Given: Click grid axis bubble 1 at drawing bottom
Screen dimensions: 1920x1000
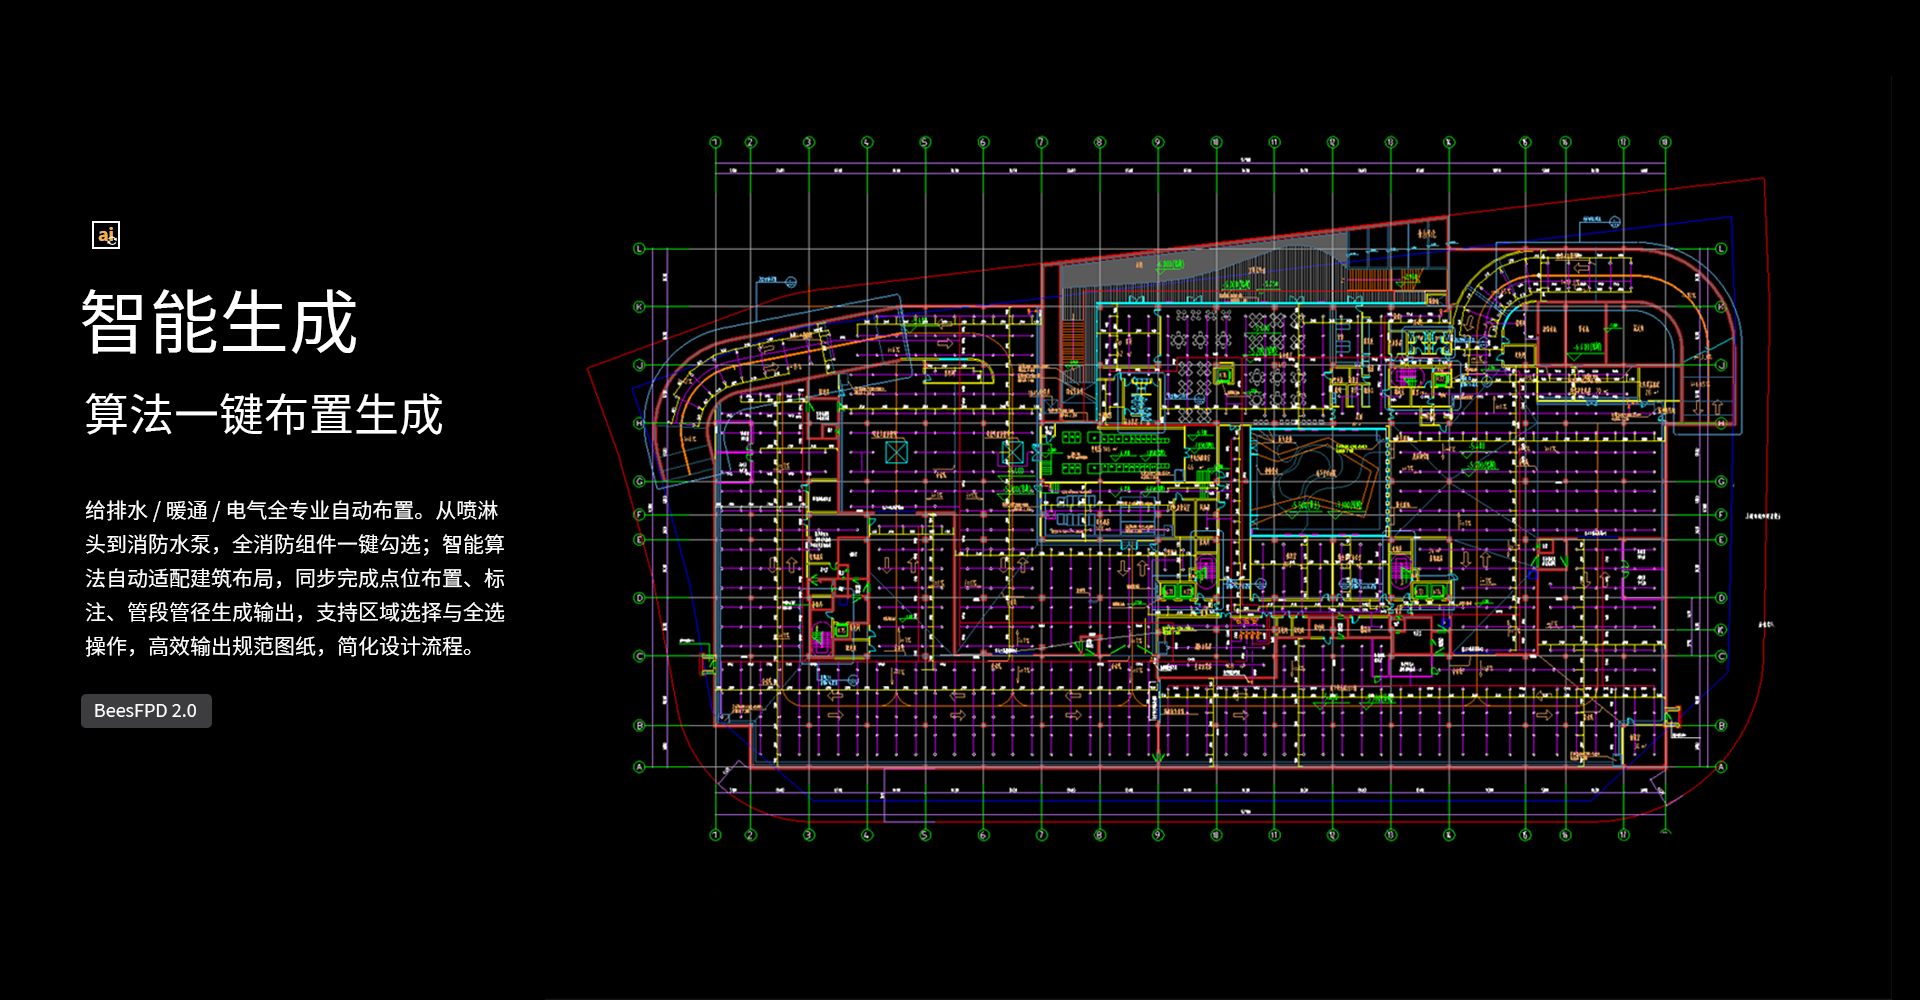Looking at the screenshot, I should pos(715,835).
